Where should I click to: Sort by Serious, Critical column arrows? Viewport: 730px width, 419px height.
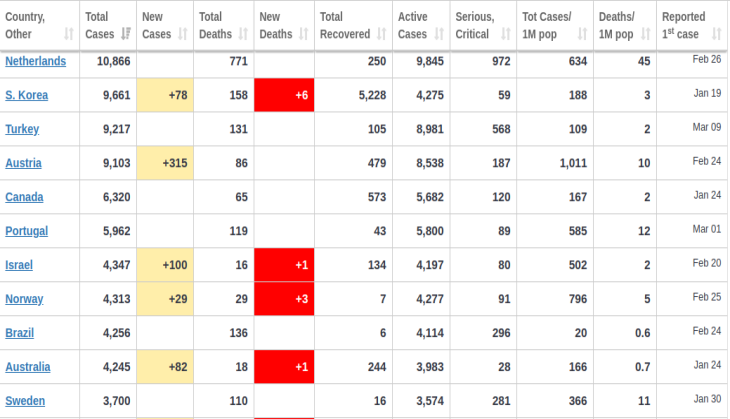pos(506,34)
